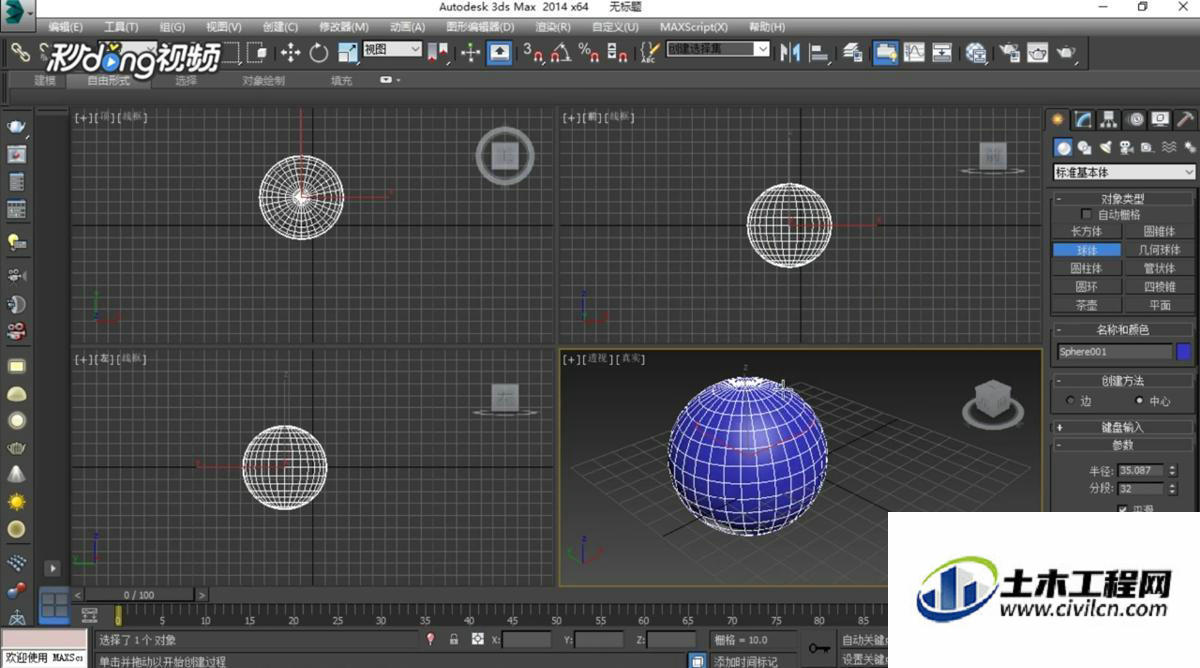Screen dimensions: 1200x668
Task: Select the Rotate tool in main toolbar
Action: [318, 52]
